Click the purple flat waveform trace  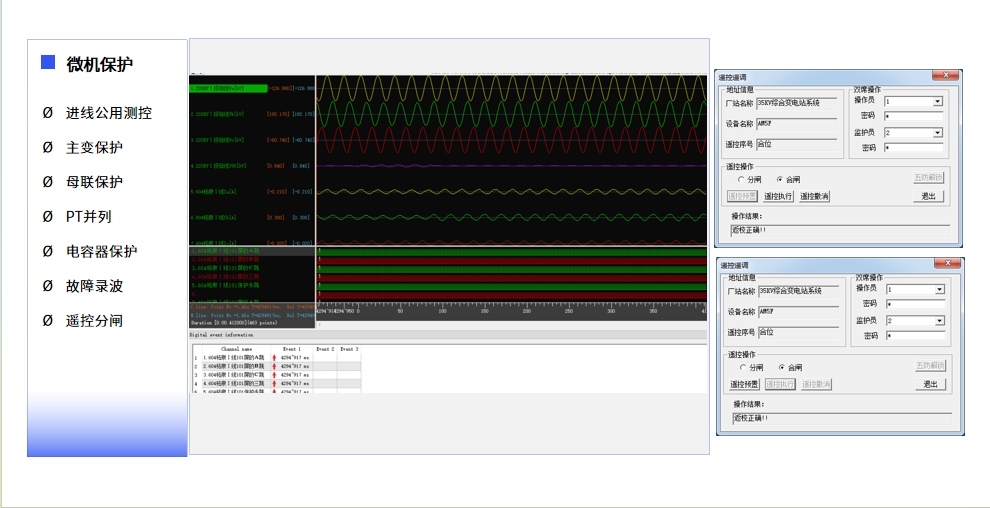coord(511,166)
